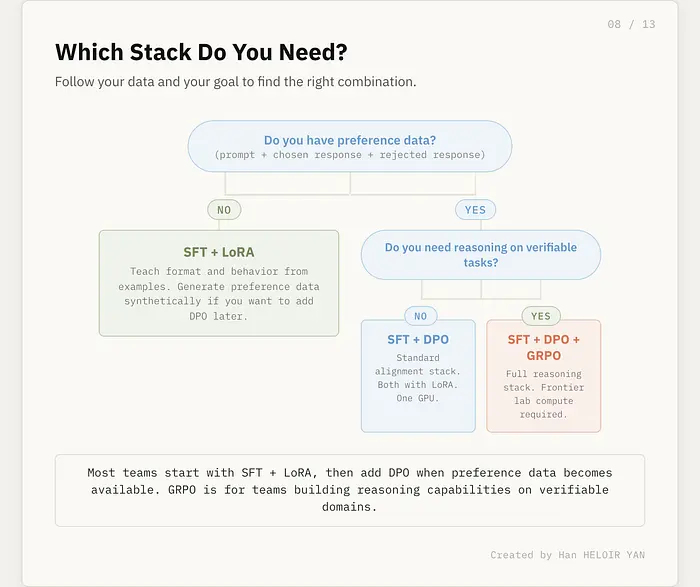Click the "08 / 13" page counter
This screenshot has height=587, width=700.
pyautogui.click(x=631, y=24)
